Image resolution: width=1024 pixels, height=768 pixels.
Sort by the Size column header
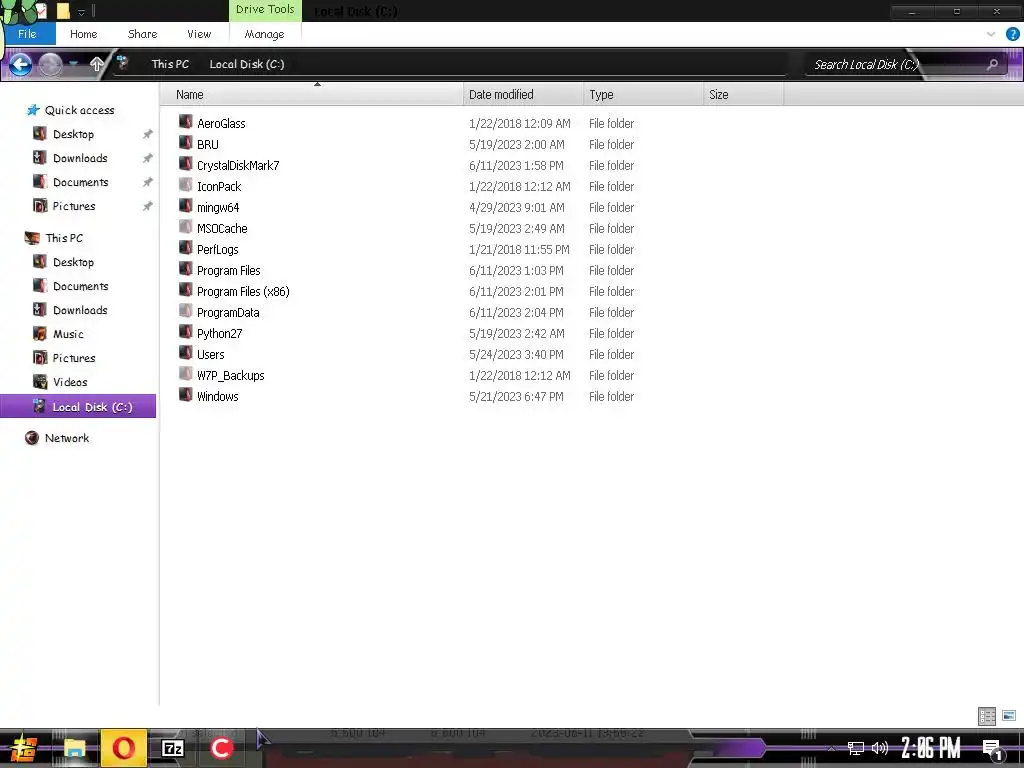744,95
